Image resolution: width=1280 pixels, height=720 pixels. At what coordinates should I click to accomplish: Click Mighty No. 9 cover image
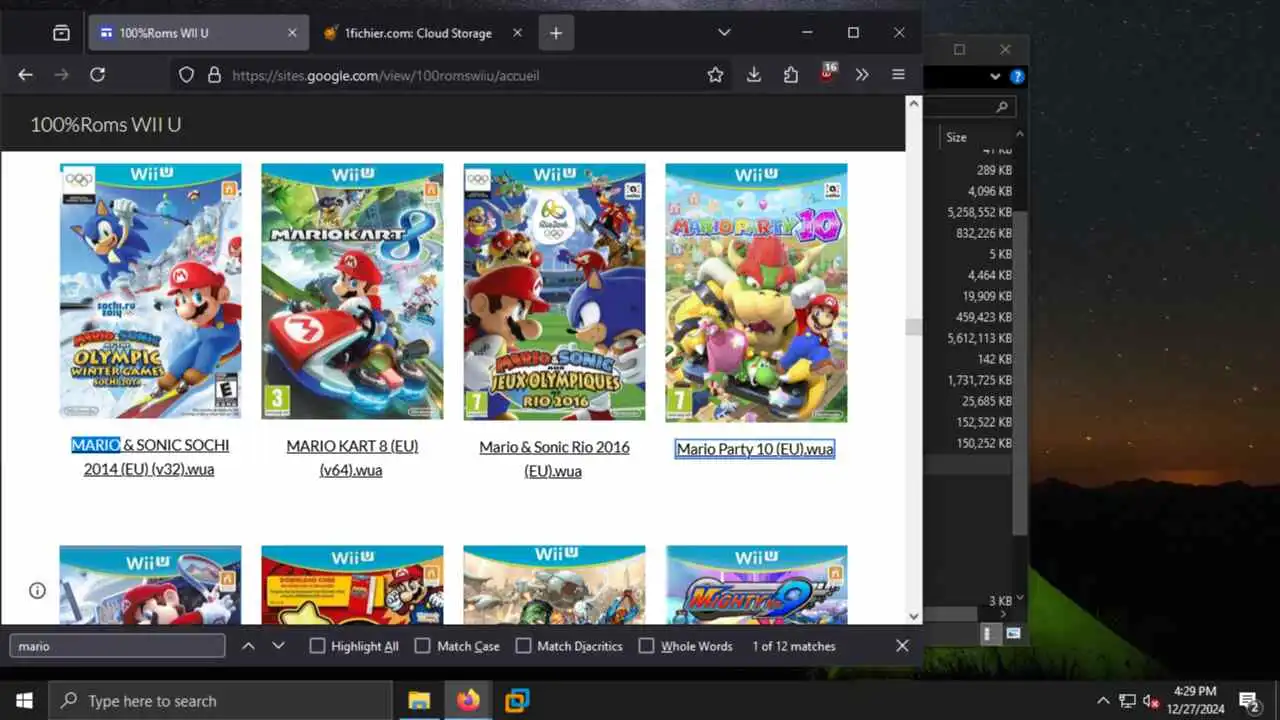756,585
